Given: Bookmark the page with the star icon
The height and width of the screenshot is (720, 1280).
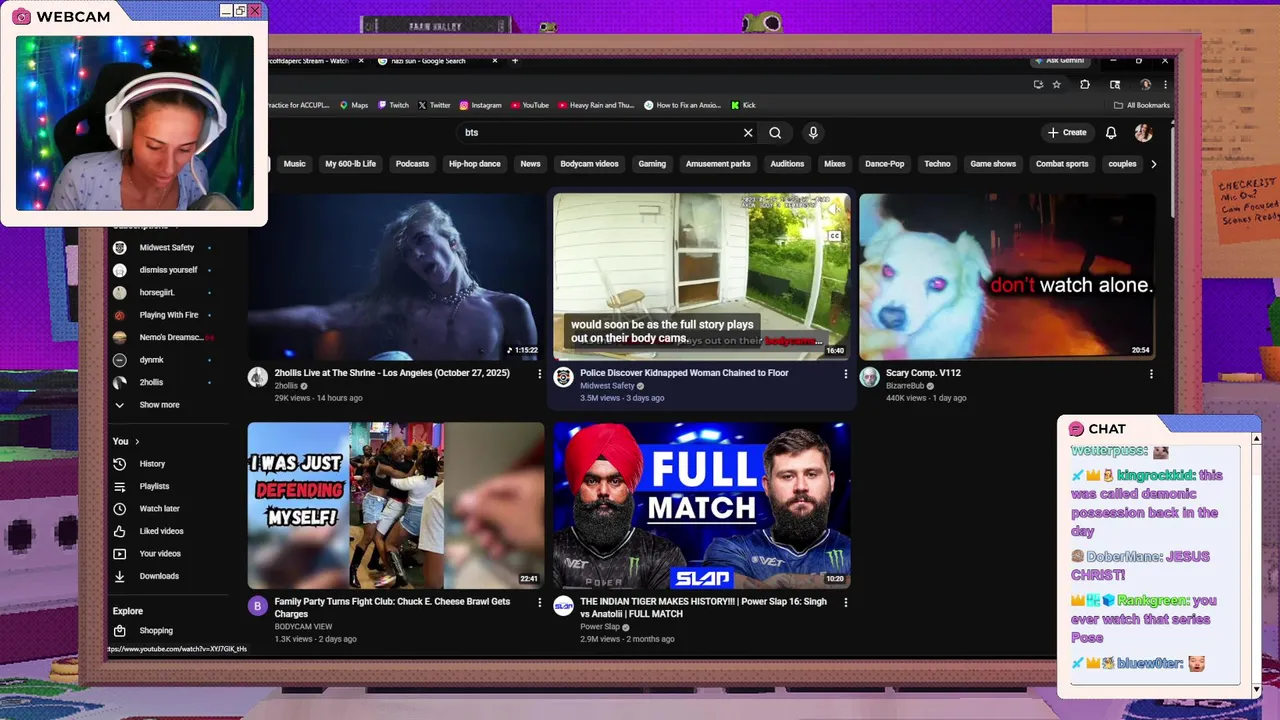Looking at the screenshot, I should (x=1056, y=85).
